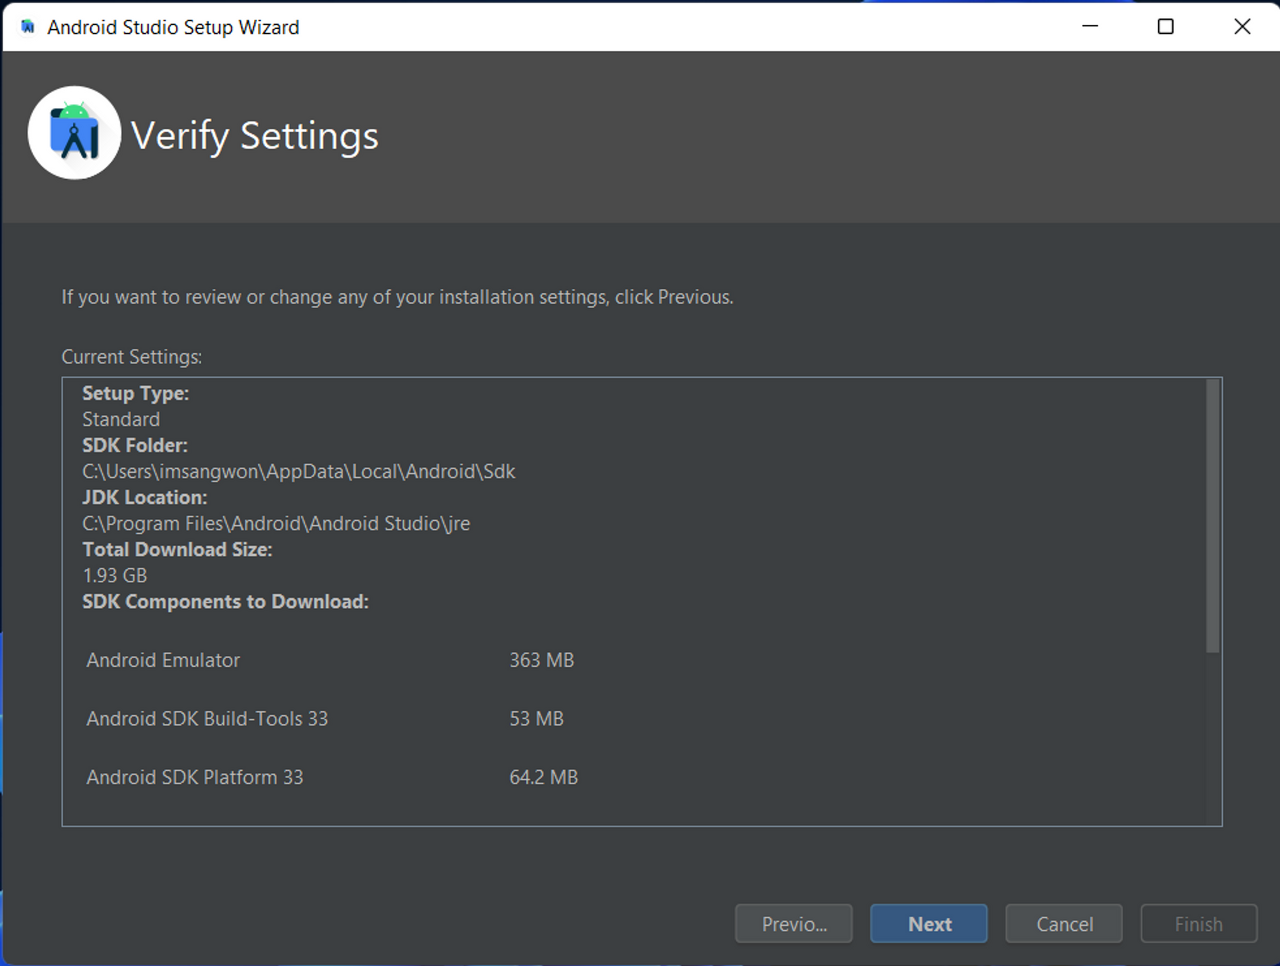This screenshot has width=1280, height=966.
Task: Maximize the Setup Wizard window
Action: click(x=1166, y=26)
